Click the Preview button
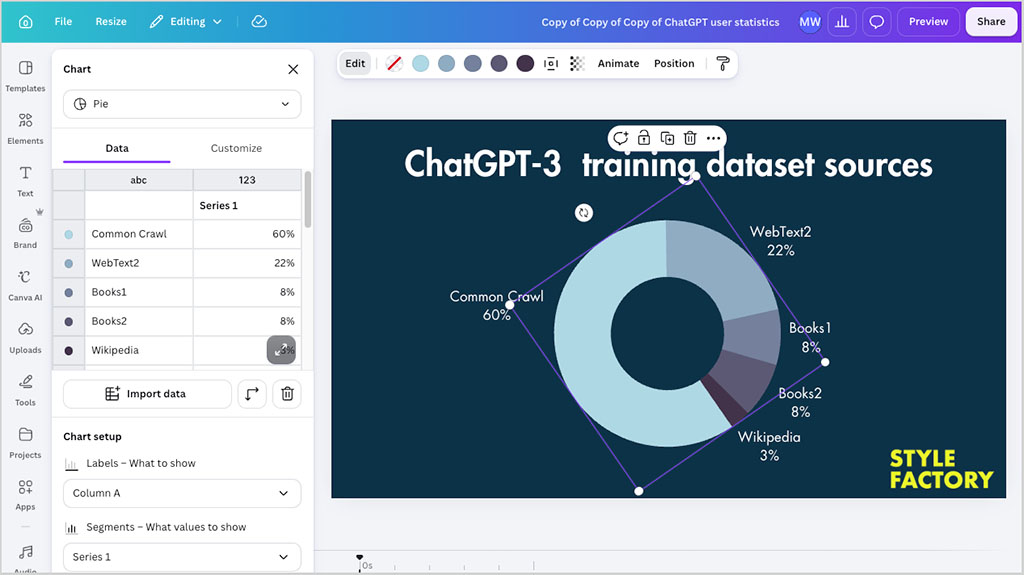Viewport: 1024px width, 575px height. pyautogui.click(x=928, y=22)
